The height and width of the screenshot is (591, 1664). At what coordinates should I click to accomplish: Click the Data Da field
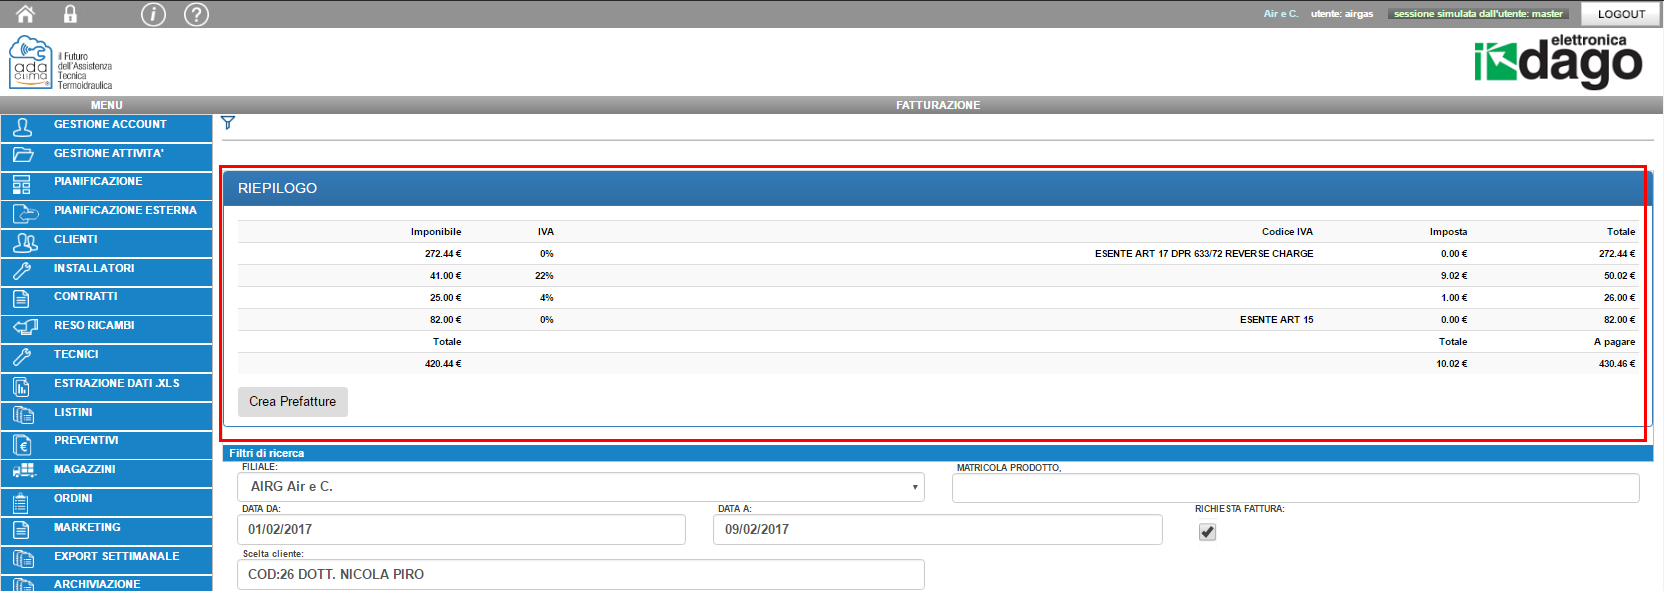(462, 530)
